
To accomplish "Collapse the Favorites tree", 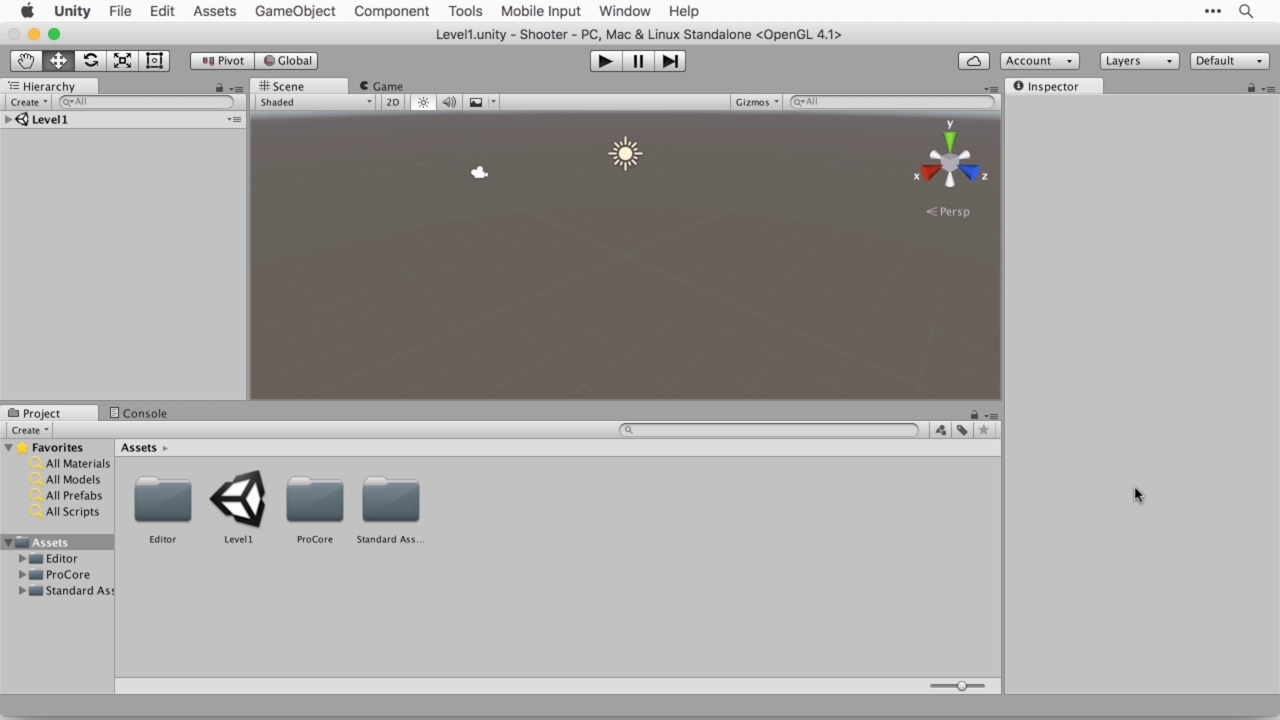I will (8, 448).
